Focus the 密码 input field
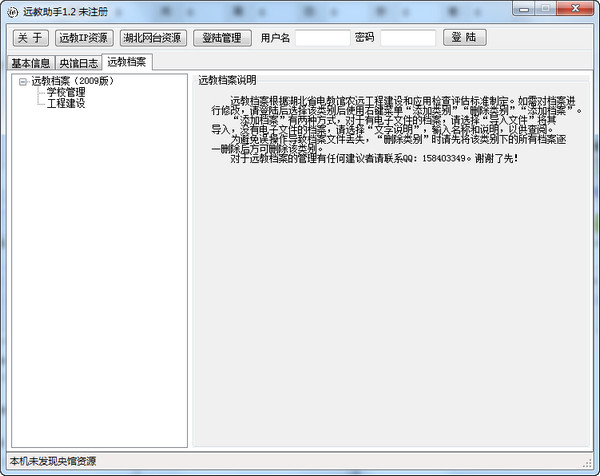This screenshot has height=476, width=600. pos(408,38)
